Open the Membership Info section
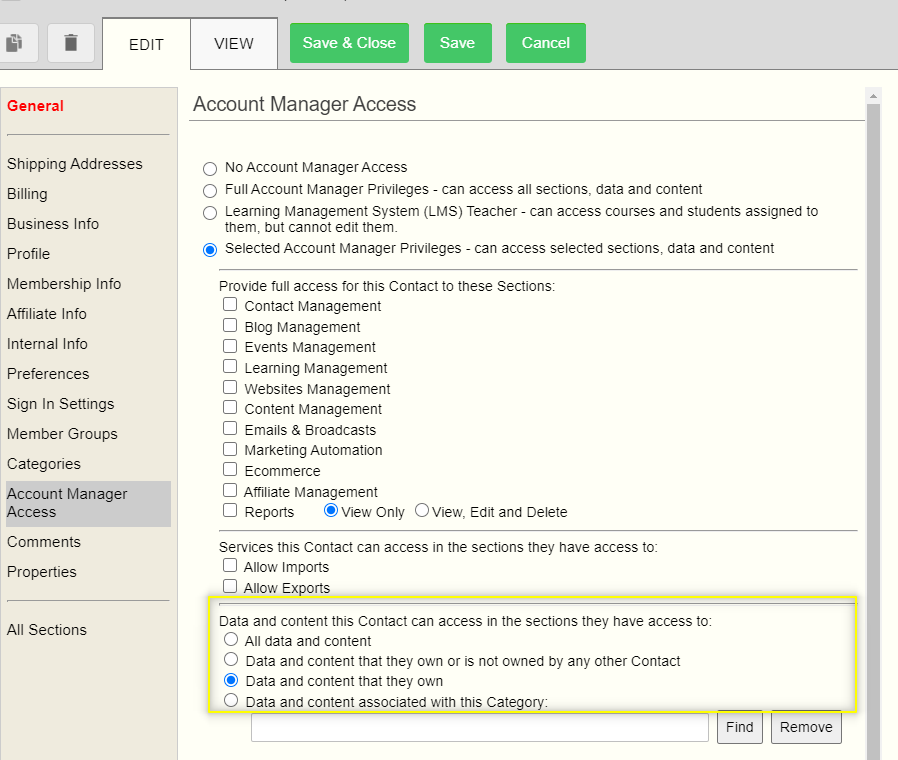898x760 pixels. point(64,284)
